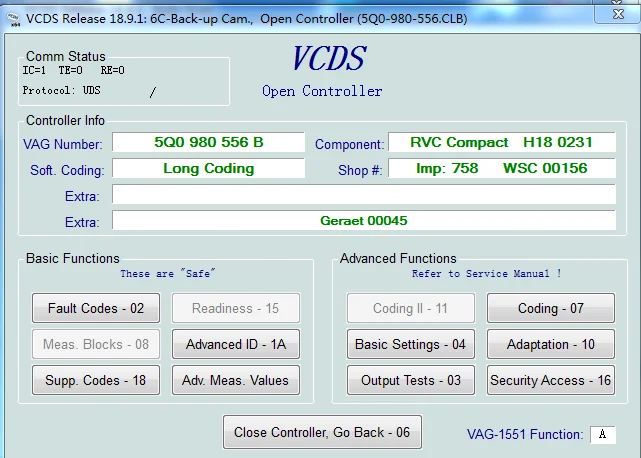Open Security Access - 16
Screen dimensions: 641x458
[x=551, y=380]
